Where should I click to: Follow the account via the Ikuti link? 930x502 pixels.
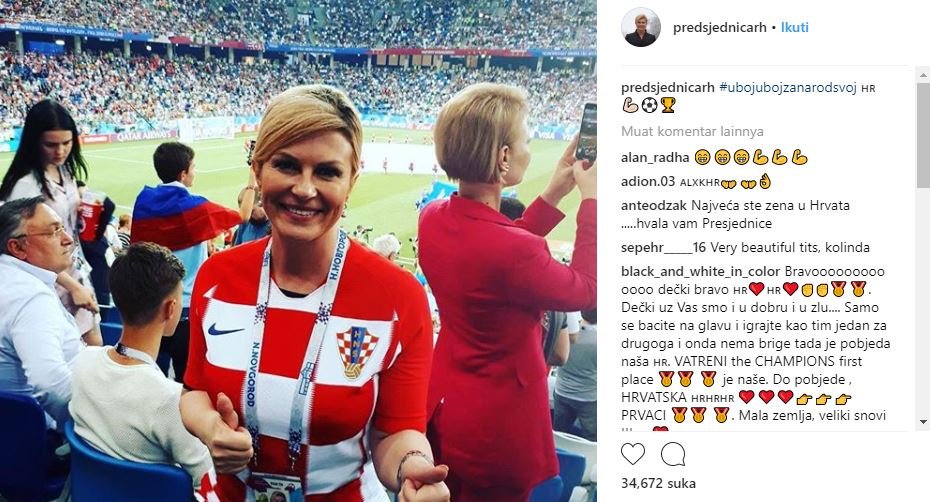coord(795,27)
